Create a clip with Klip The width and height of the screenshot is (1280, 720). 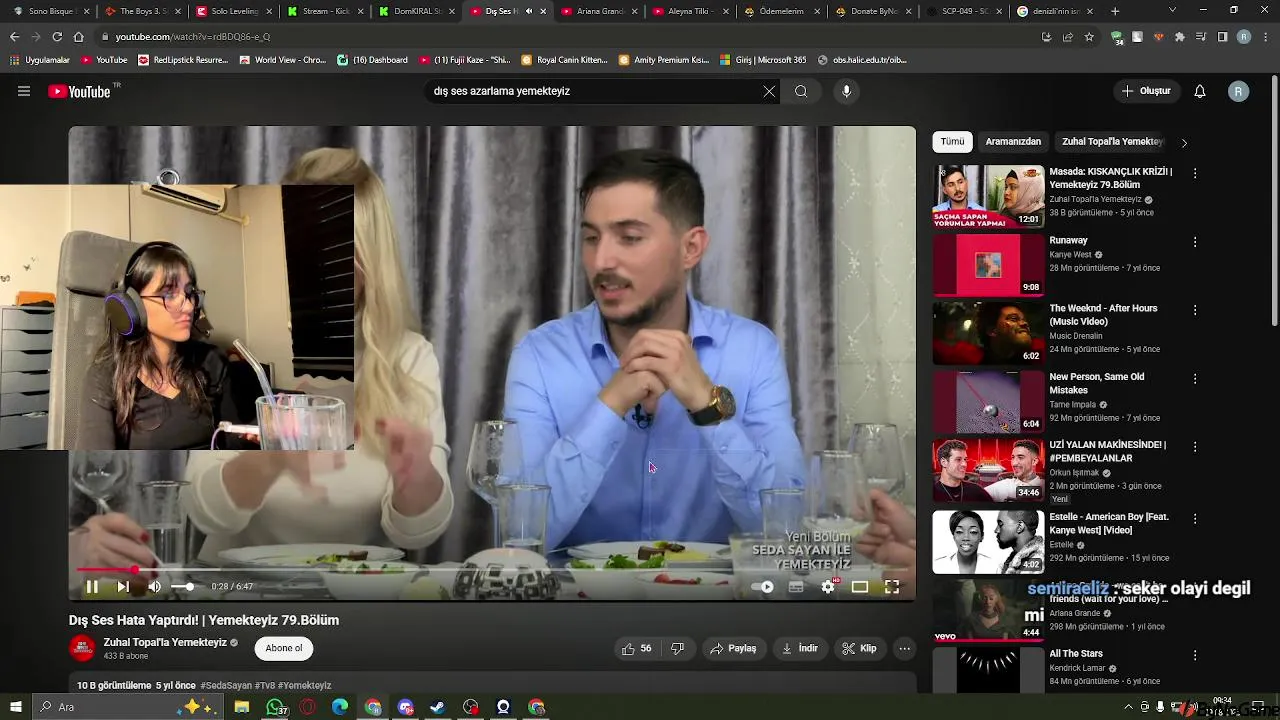(x=859, y=648)
